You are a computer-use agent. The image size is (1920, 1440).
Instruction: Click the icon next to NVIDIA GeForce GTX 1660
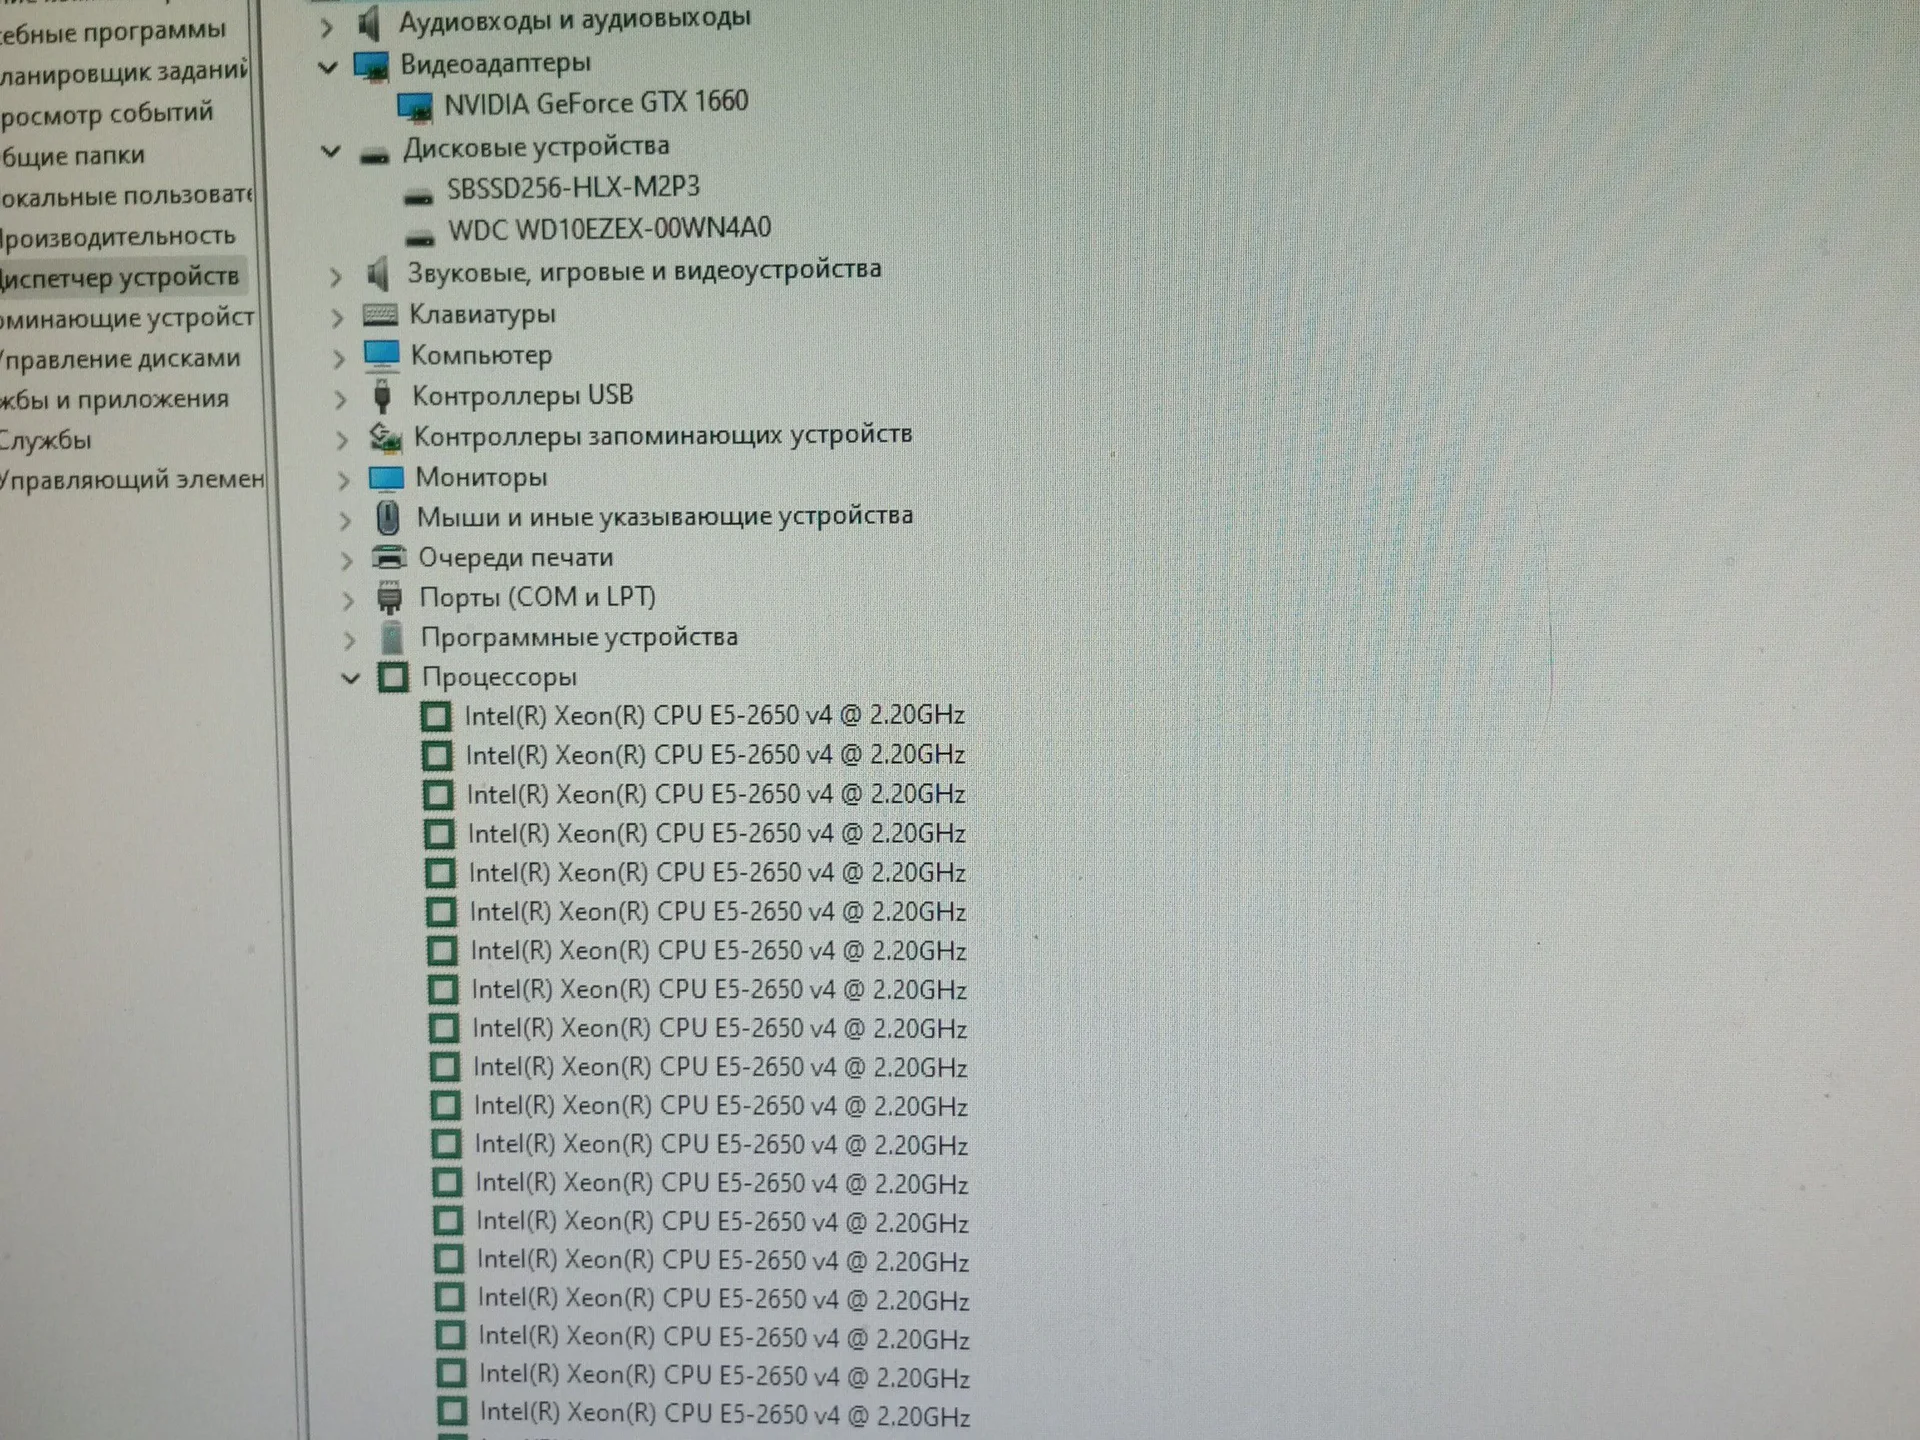[x=415, y=106]
